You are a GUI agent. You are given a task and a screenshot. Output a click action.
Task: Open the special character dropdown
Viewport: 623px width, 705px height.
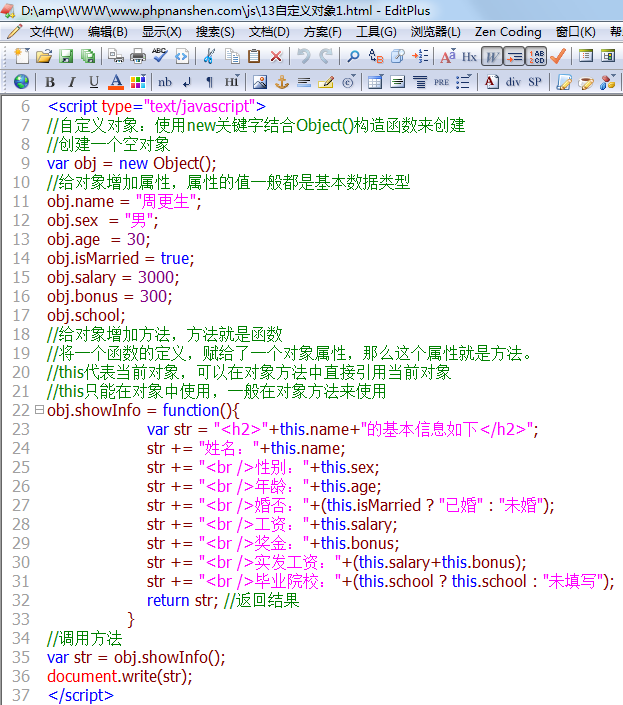click(x=348, y=82)
